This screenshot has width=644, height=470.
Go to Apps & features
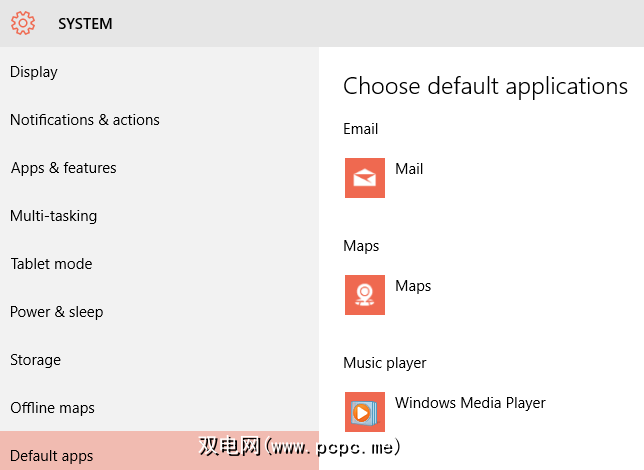(64, 168)
